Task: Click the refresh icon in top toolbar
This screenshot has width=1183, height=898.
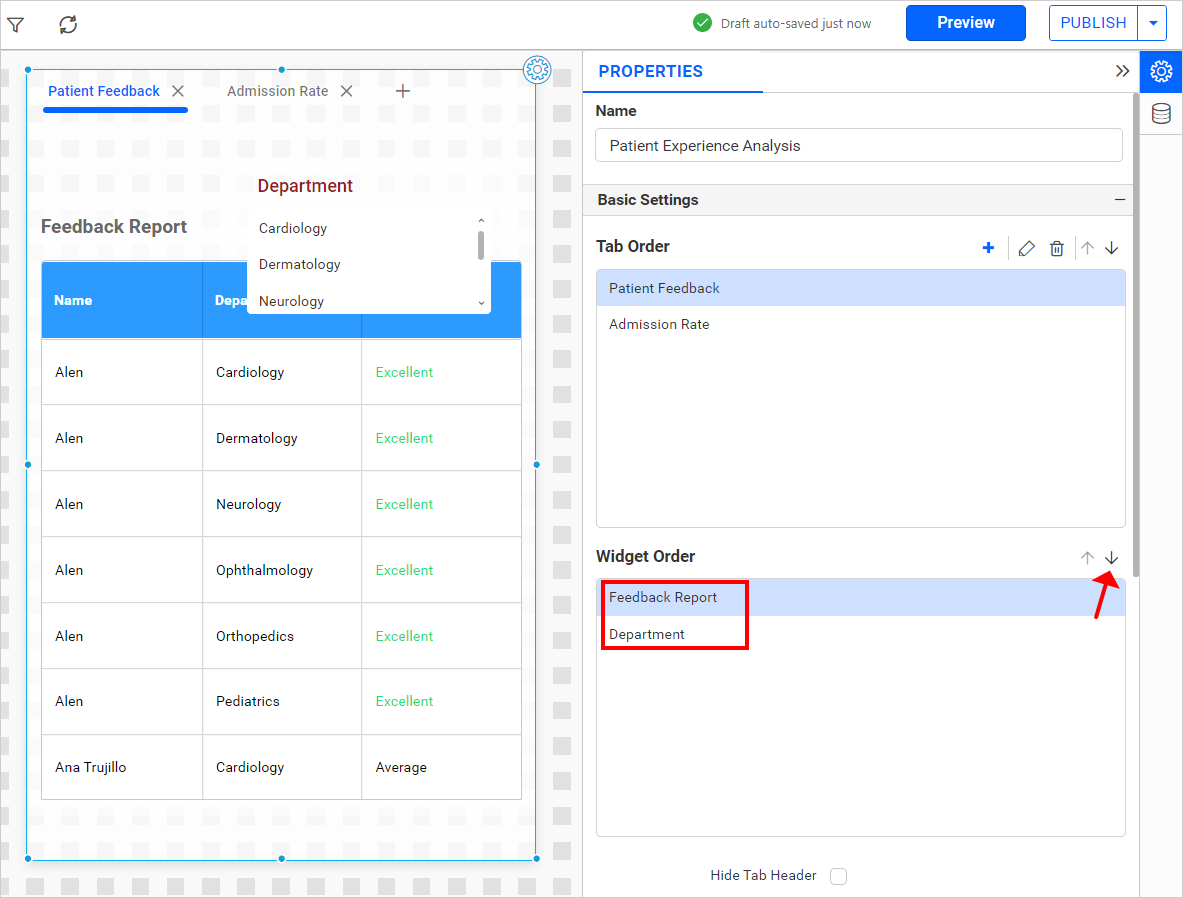Action: tap(68, 24)
